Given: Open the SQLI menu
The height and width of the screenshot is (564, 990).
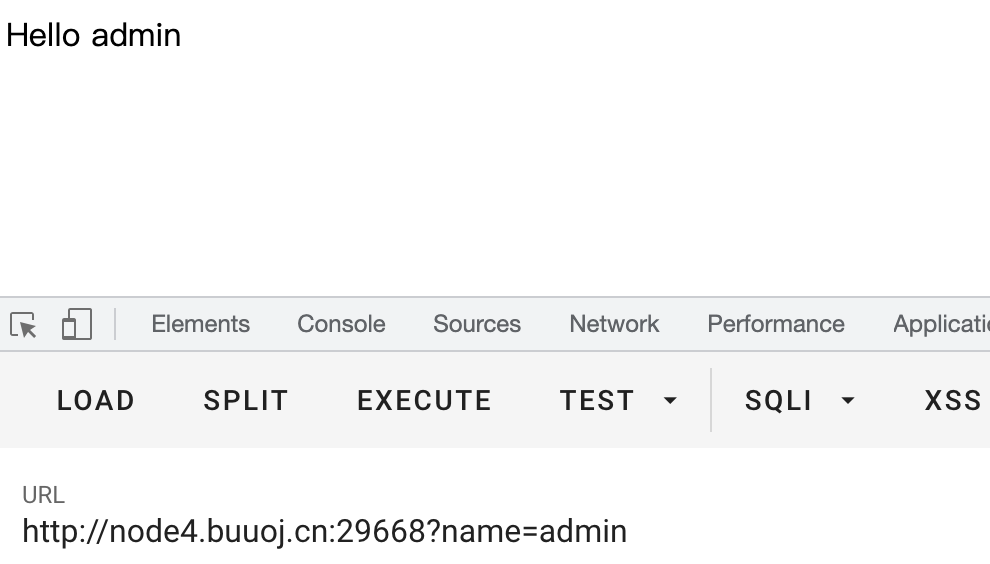Looking at the screenshot, I should 778,400.
